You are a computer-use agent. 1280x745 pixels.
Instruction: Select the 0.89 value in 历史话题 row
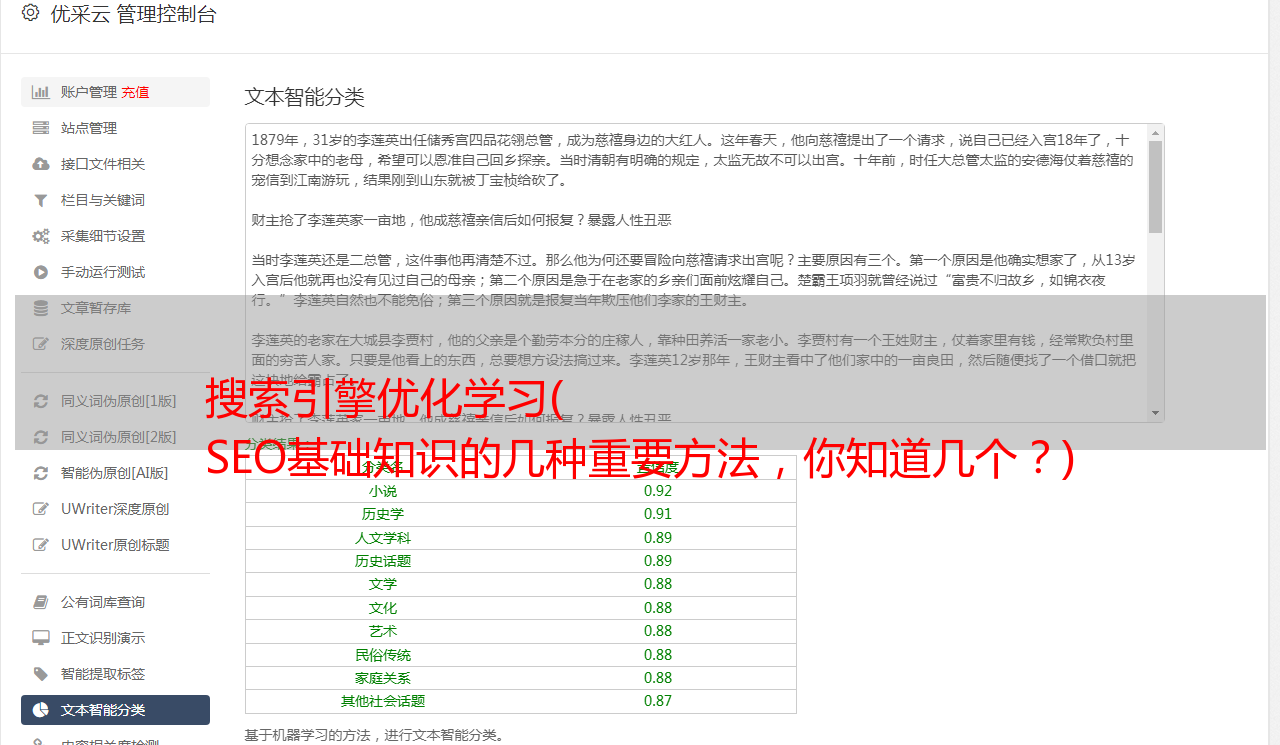pos(658,561)
